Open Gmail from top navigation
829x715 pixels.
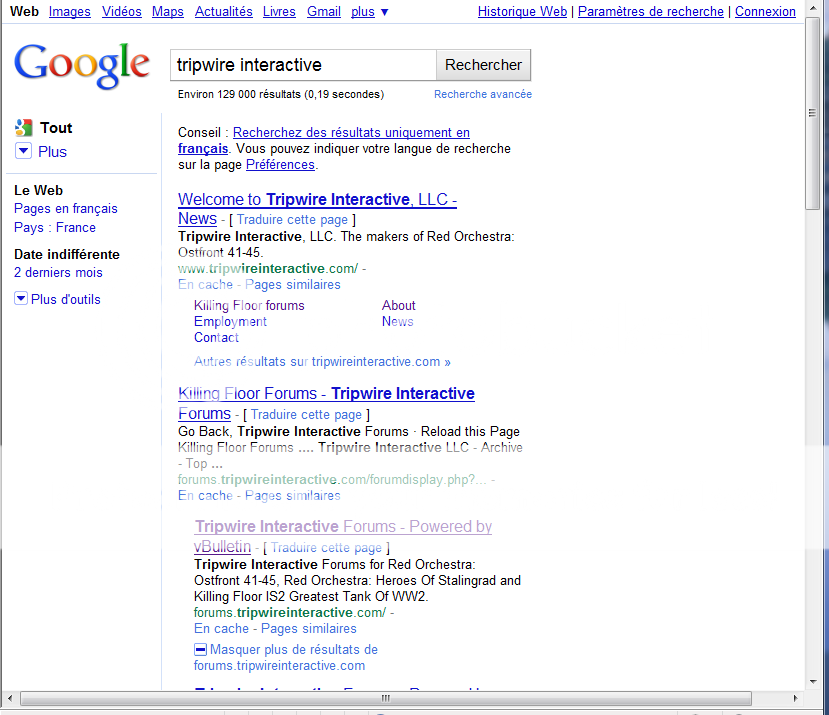(x=323, y=12)
